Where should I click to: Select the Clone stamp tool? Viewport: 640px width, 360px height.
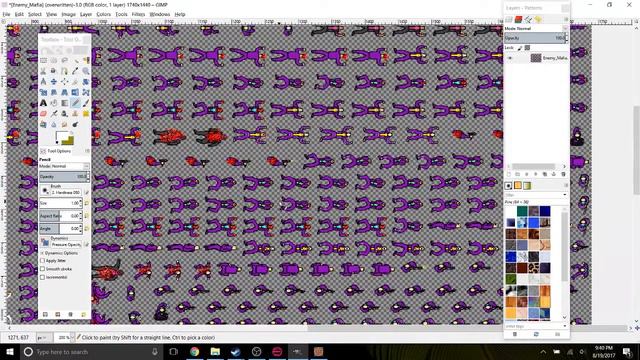coord(76,113)
